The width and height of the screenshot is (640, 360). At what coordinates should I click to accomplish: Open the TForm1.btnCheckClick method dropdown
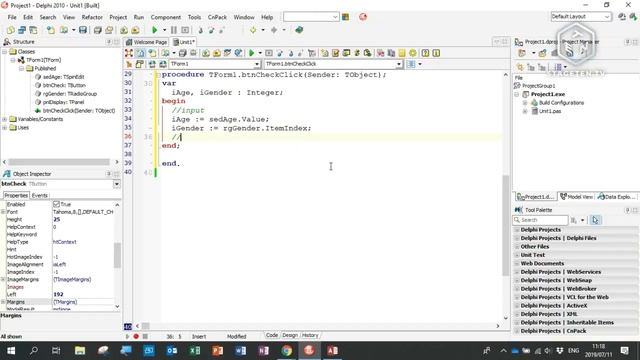(x=399, y=64)
